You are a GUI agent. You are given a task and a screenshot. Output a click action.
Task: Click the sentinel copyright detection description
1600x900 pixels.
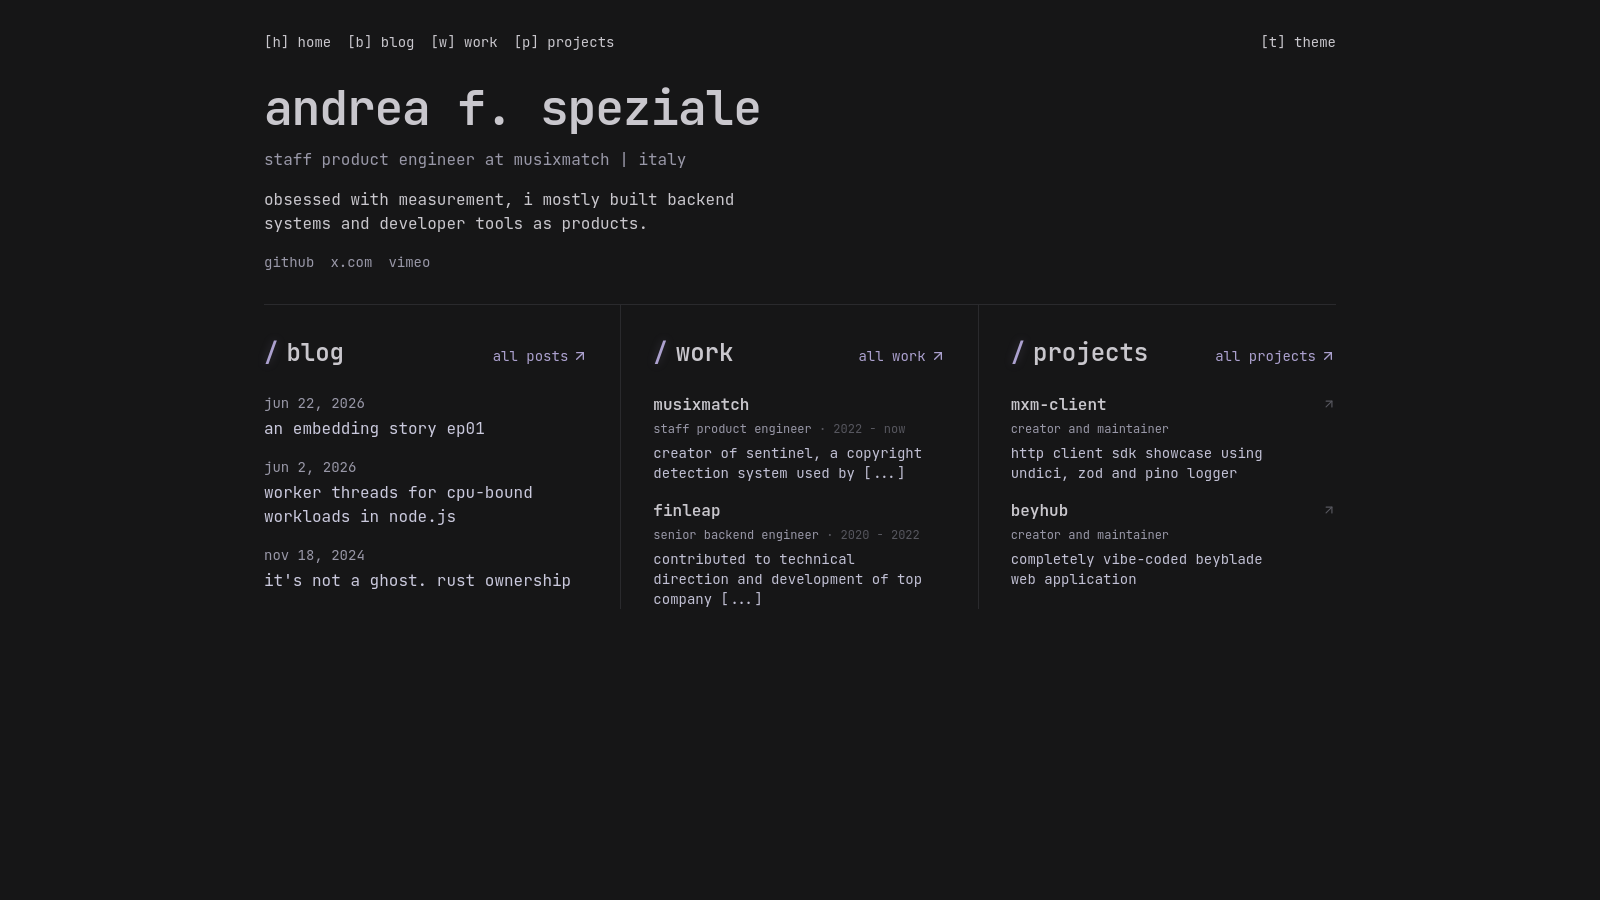(x=788, y=464)
